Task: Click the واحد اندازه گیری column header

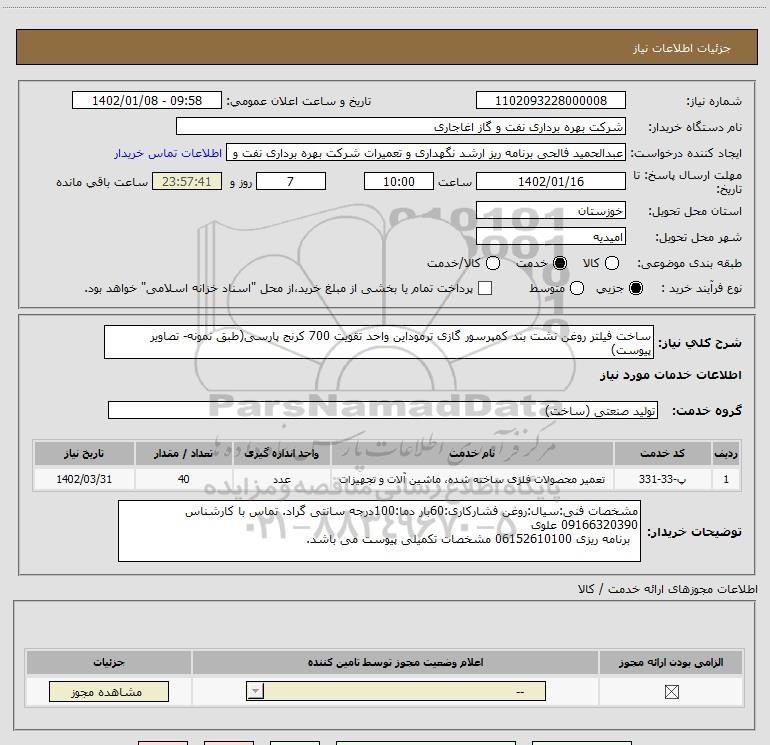Action: point(281,453)
